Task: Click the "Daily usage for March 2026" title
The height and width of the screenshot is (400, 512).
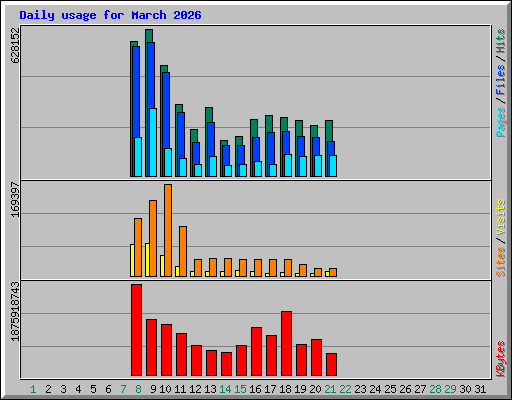Action: pyautogui.click(x=110, y=15)
